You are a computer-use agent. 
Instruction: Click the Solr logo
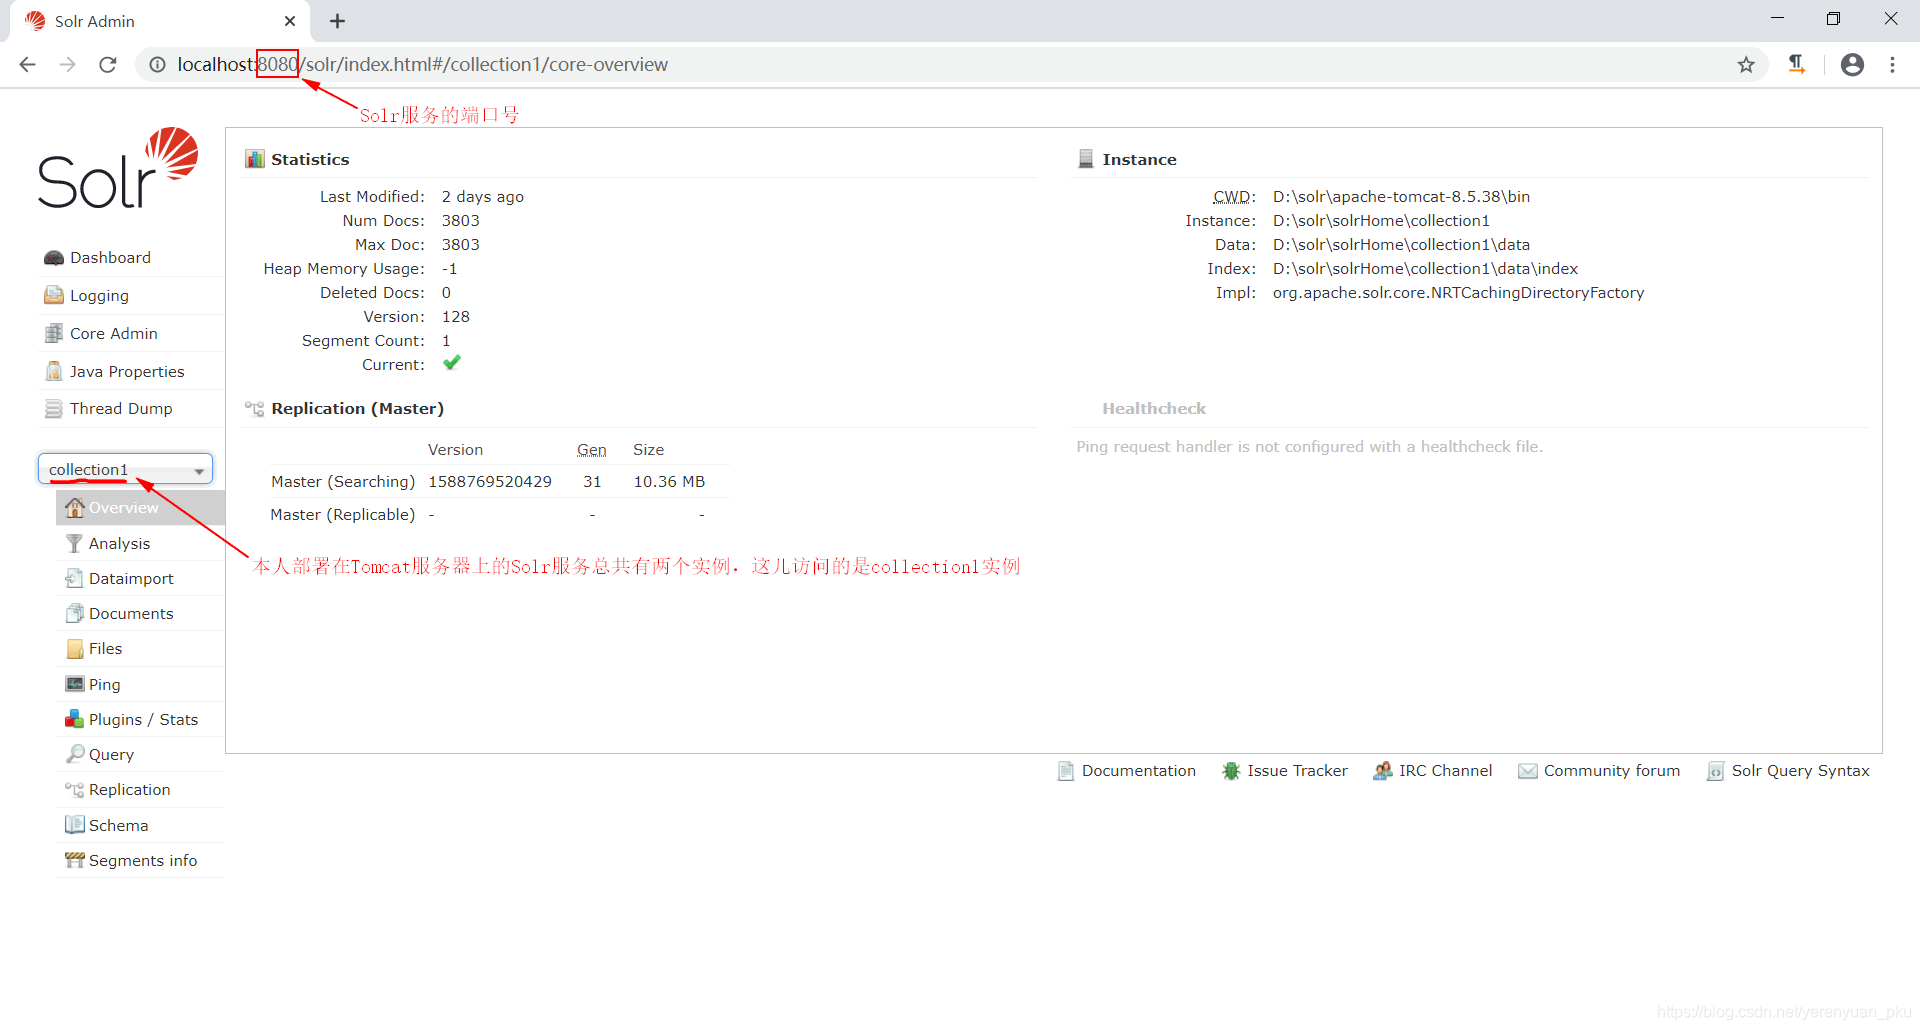coord(118,168)
